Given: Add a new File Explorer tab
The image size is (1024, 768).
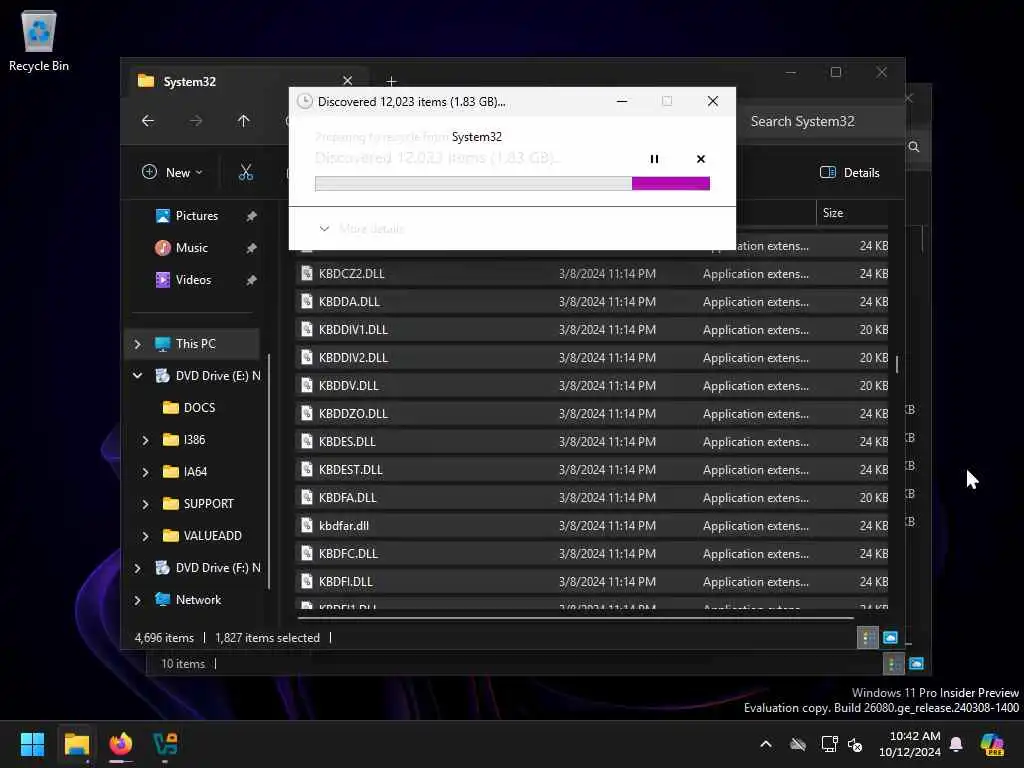Looking at the screenshot, I should coord(391,82).
